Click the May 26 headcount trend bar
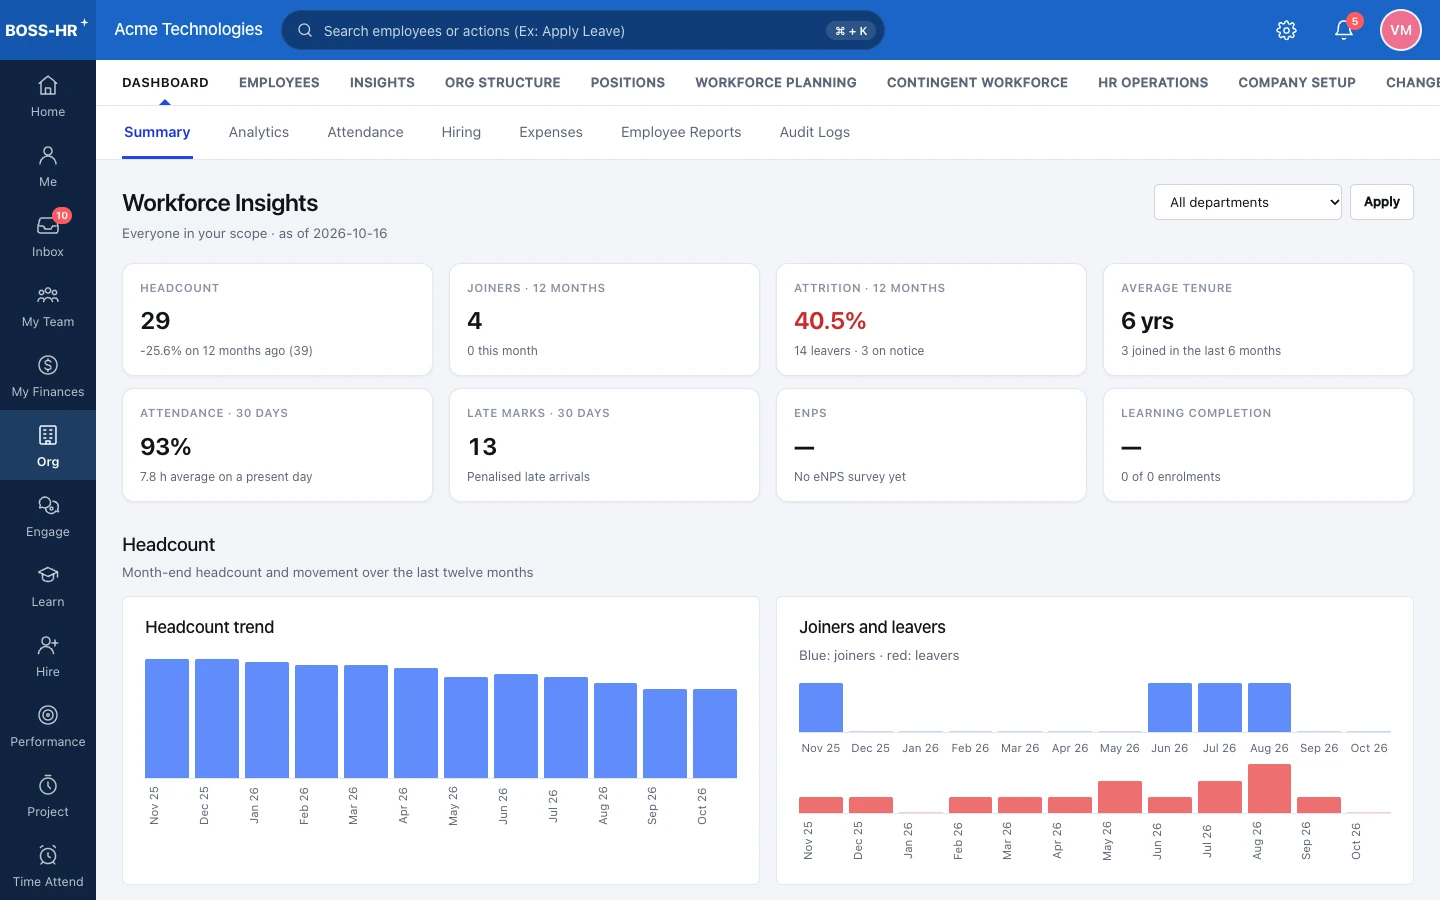 click(x=466, y=727)
